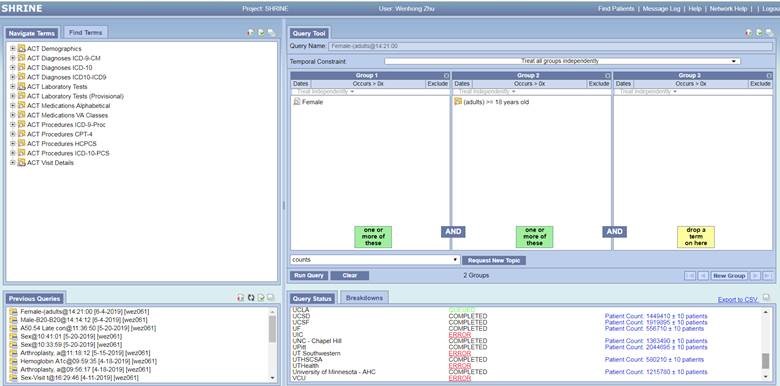Expand the ACT Demographics tree node
This screenshot has height=386, width=780.
tap(13, 49)
